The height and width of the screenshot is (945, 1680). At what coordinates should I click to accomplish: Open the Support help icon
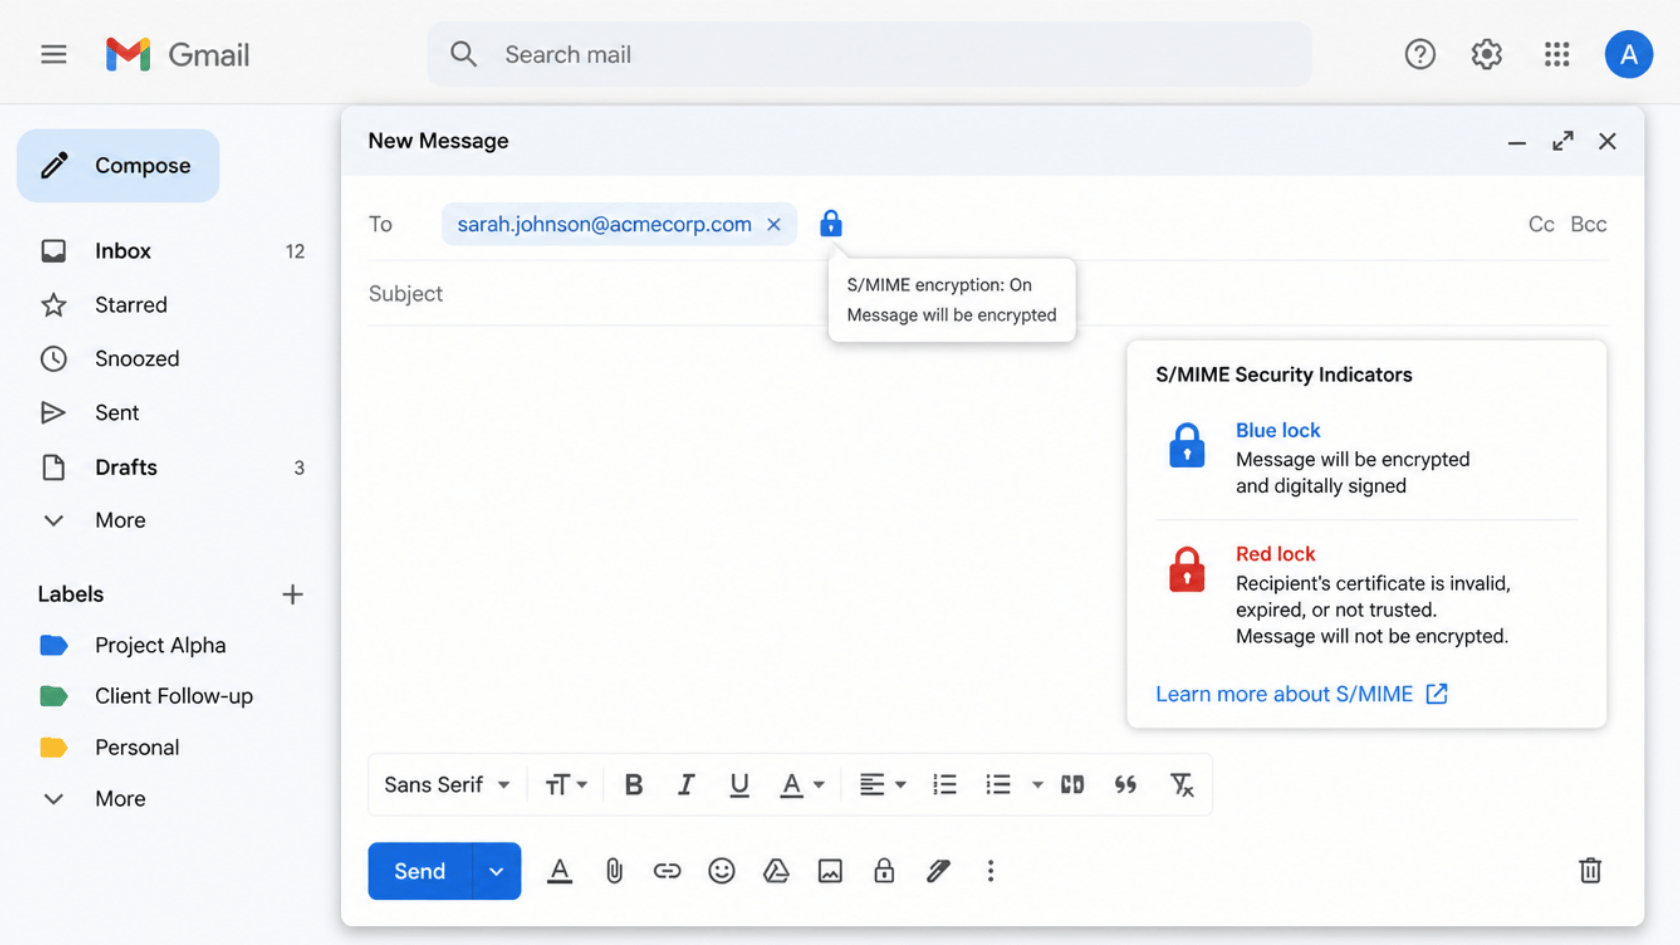tap(1420, 54)
